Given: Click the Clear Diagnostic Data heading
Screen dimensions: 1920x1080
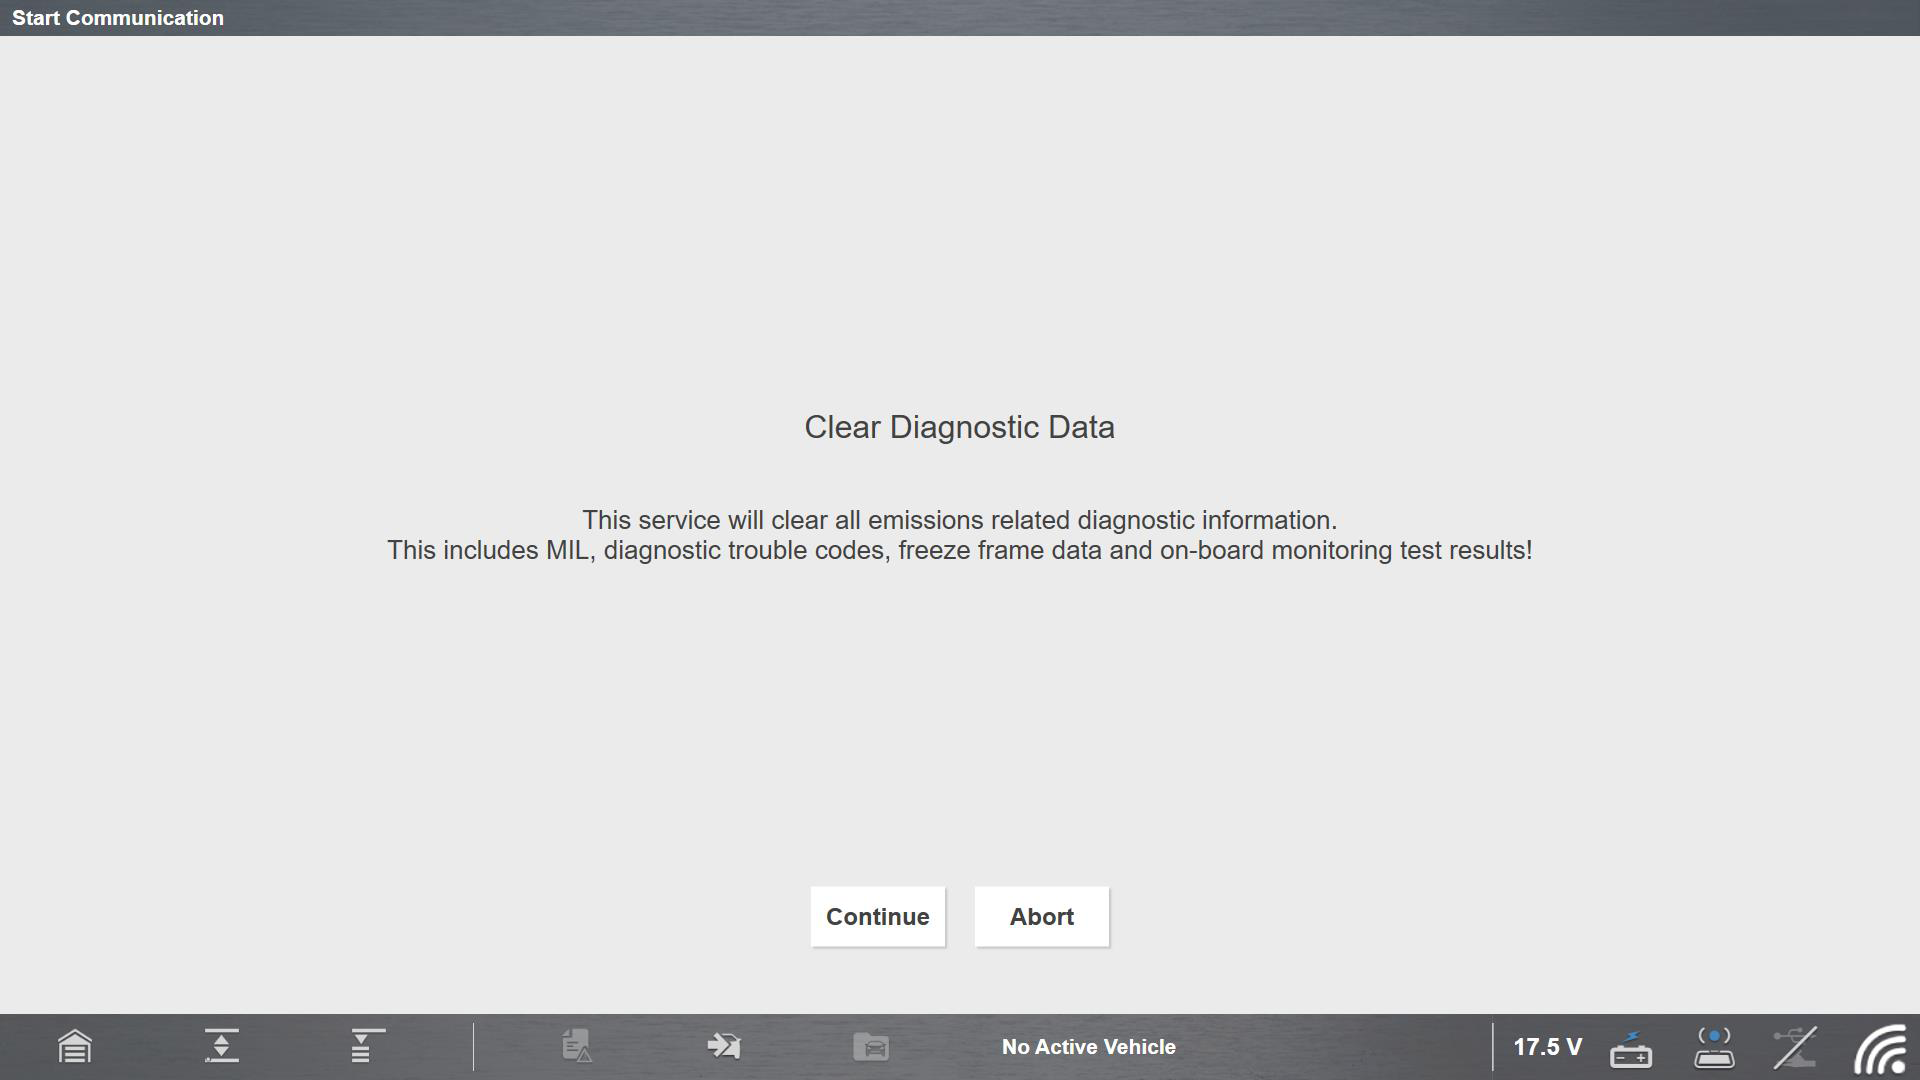Looking at the screenshot, I should [x=959, y=427].
